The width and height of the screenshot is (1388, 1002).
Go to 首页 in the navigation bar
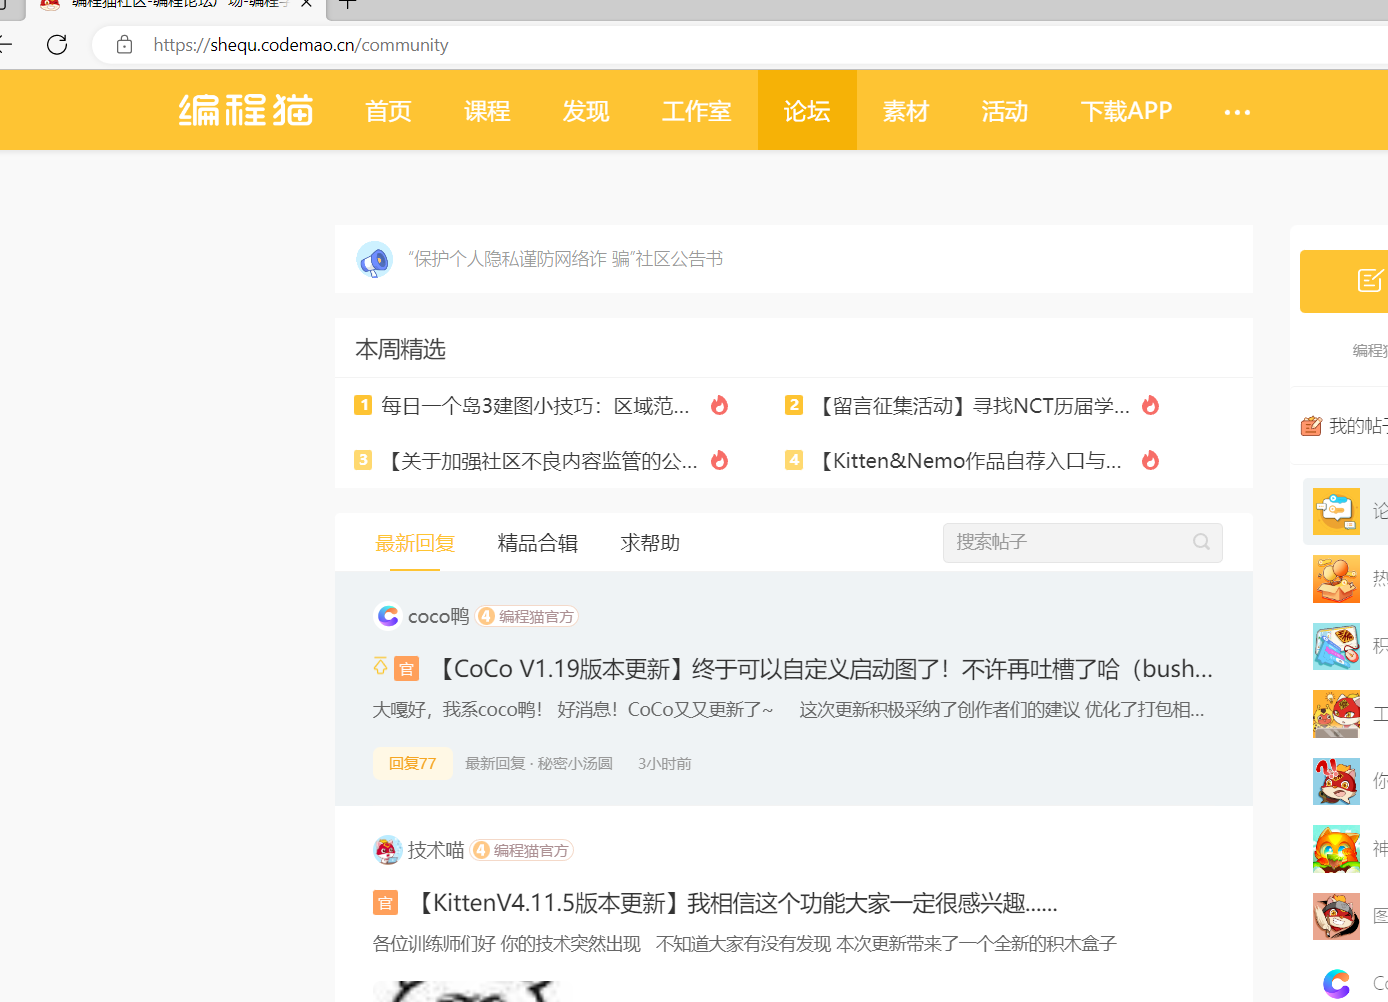(x=388, y=110)
